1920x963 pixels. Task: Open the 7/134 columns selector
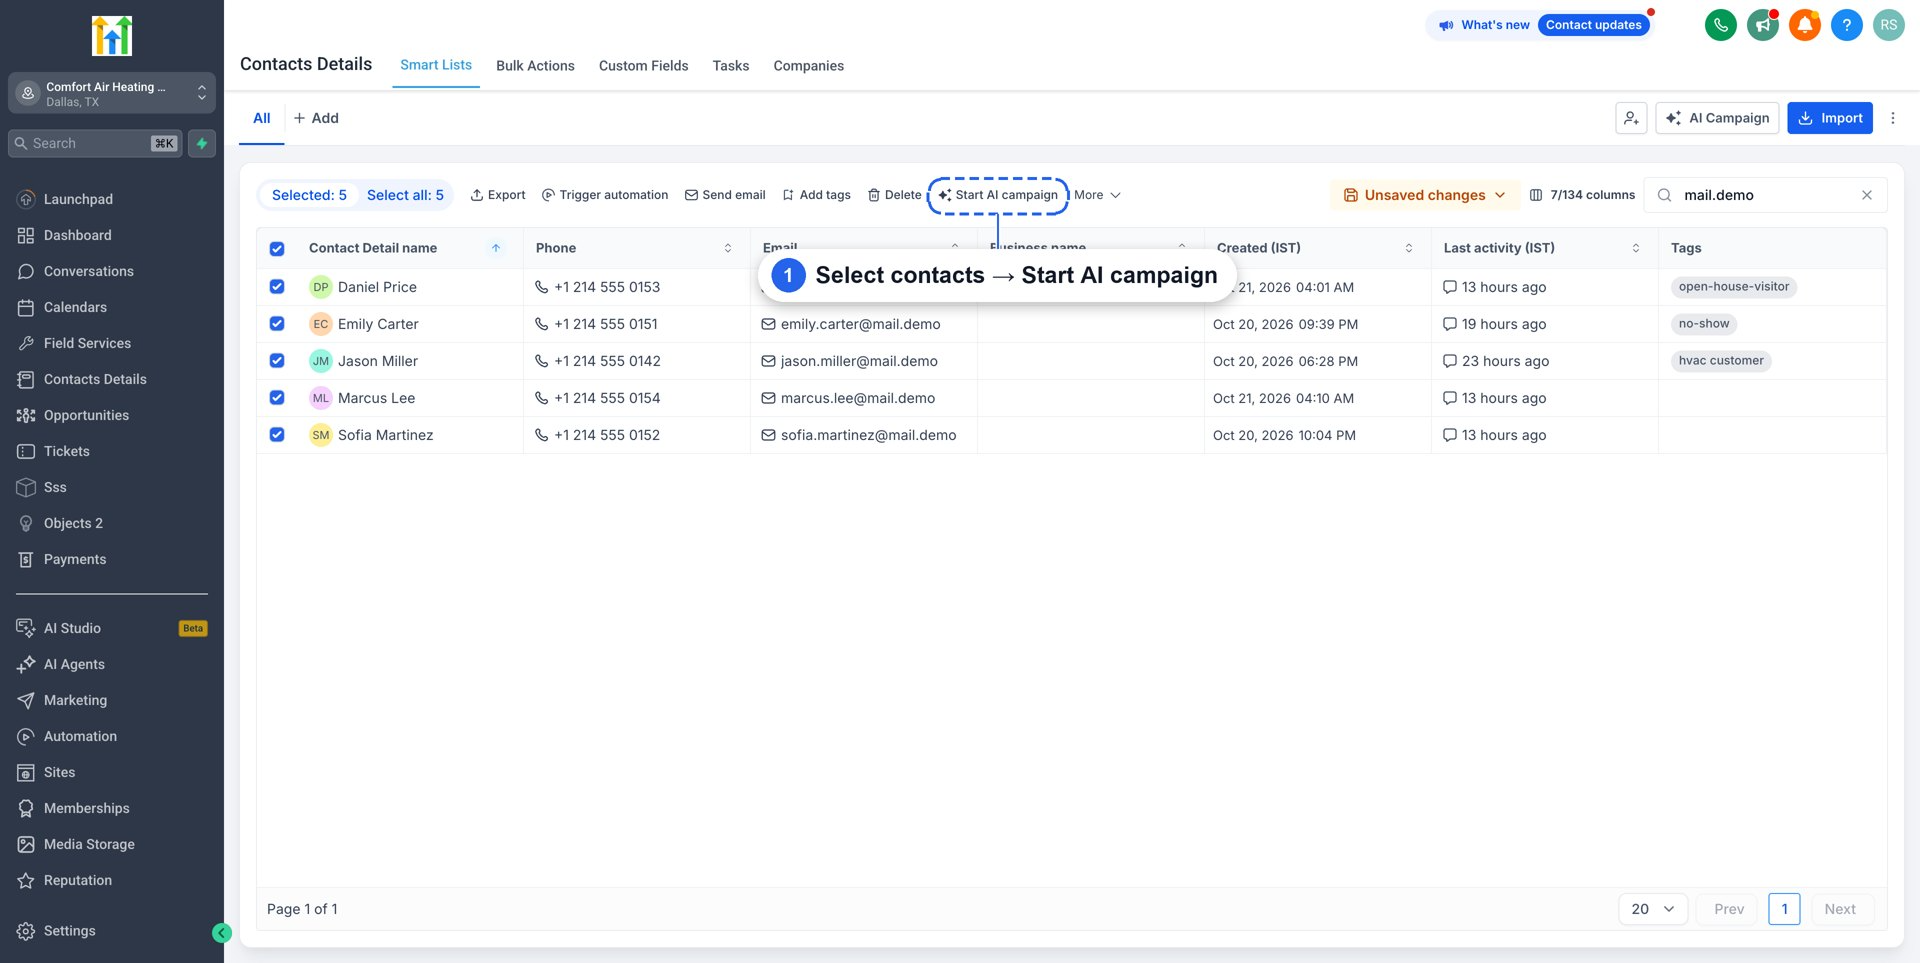pos(1582,195)
